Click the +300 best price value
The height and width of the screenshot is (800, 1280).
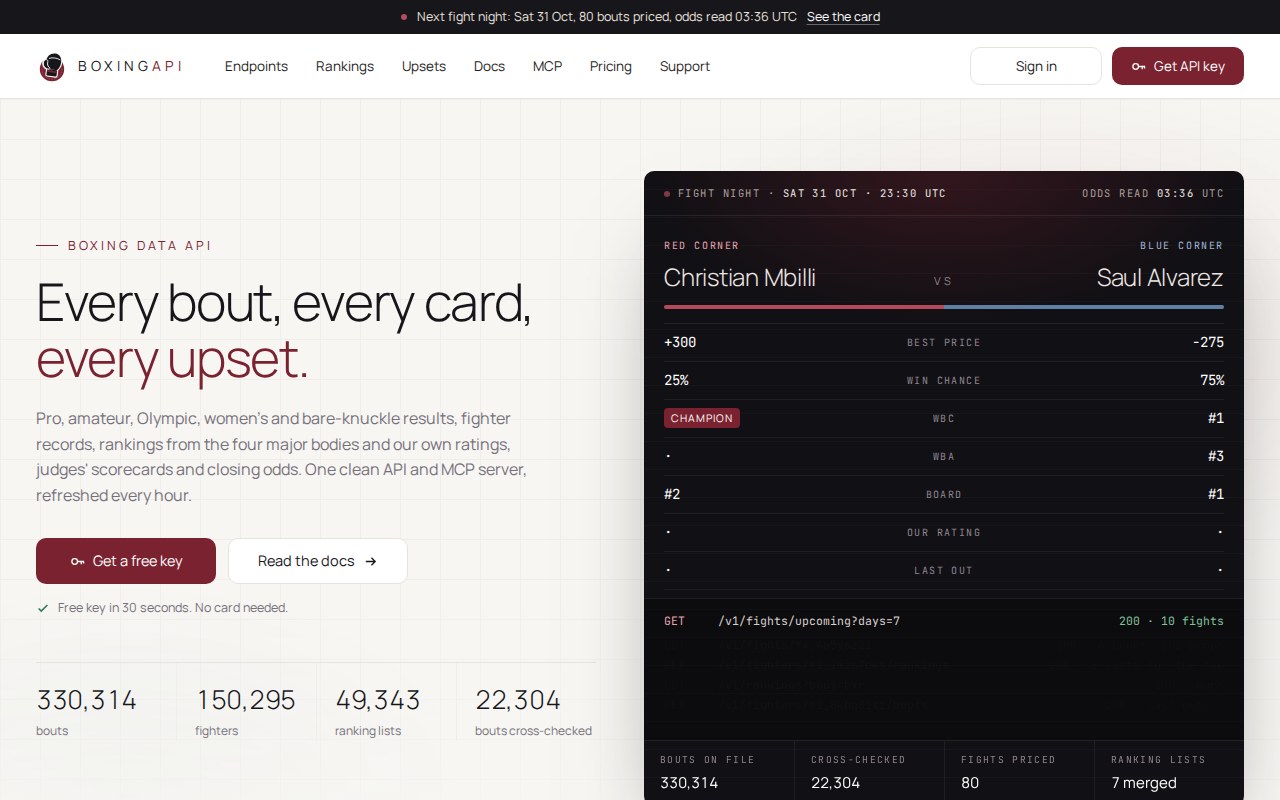pyautogui.click(x=680, y=342)
